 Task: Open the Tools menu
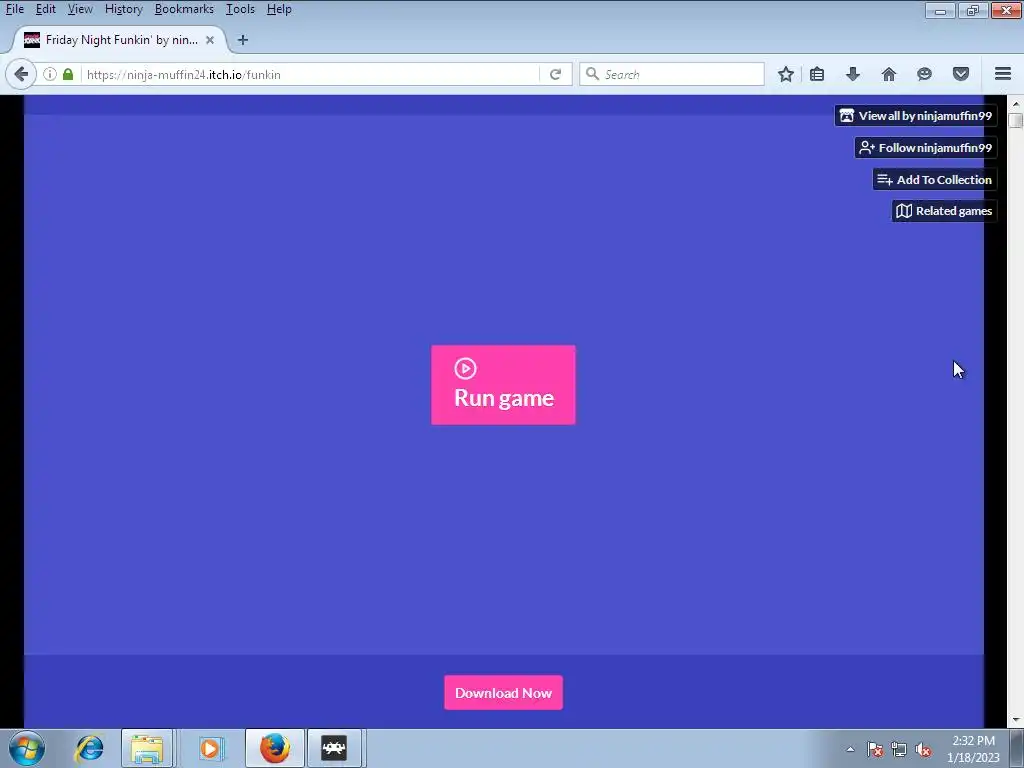[x=240, y=9]
